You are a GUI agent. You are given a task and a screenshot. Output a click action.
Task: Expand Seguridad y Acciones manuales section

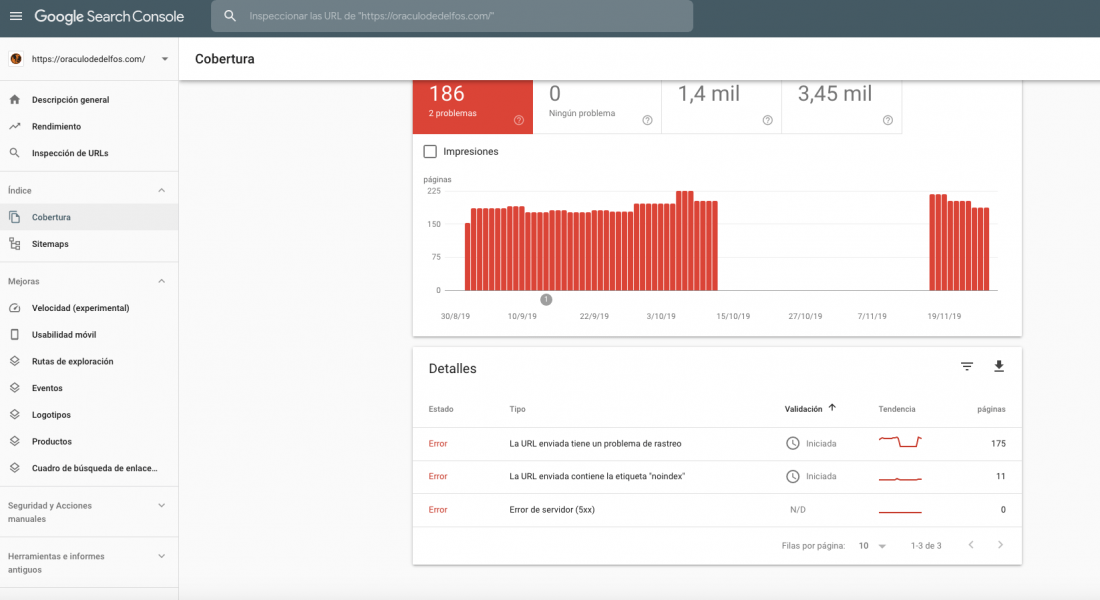pyautogui.click(x=161, y=505)
